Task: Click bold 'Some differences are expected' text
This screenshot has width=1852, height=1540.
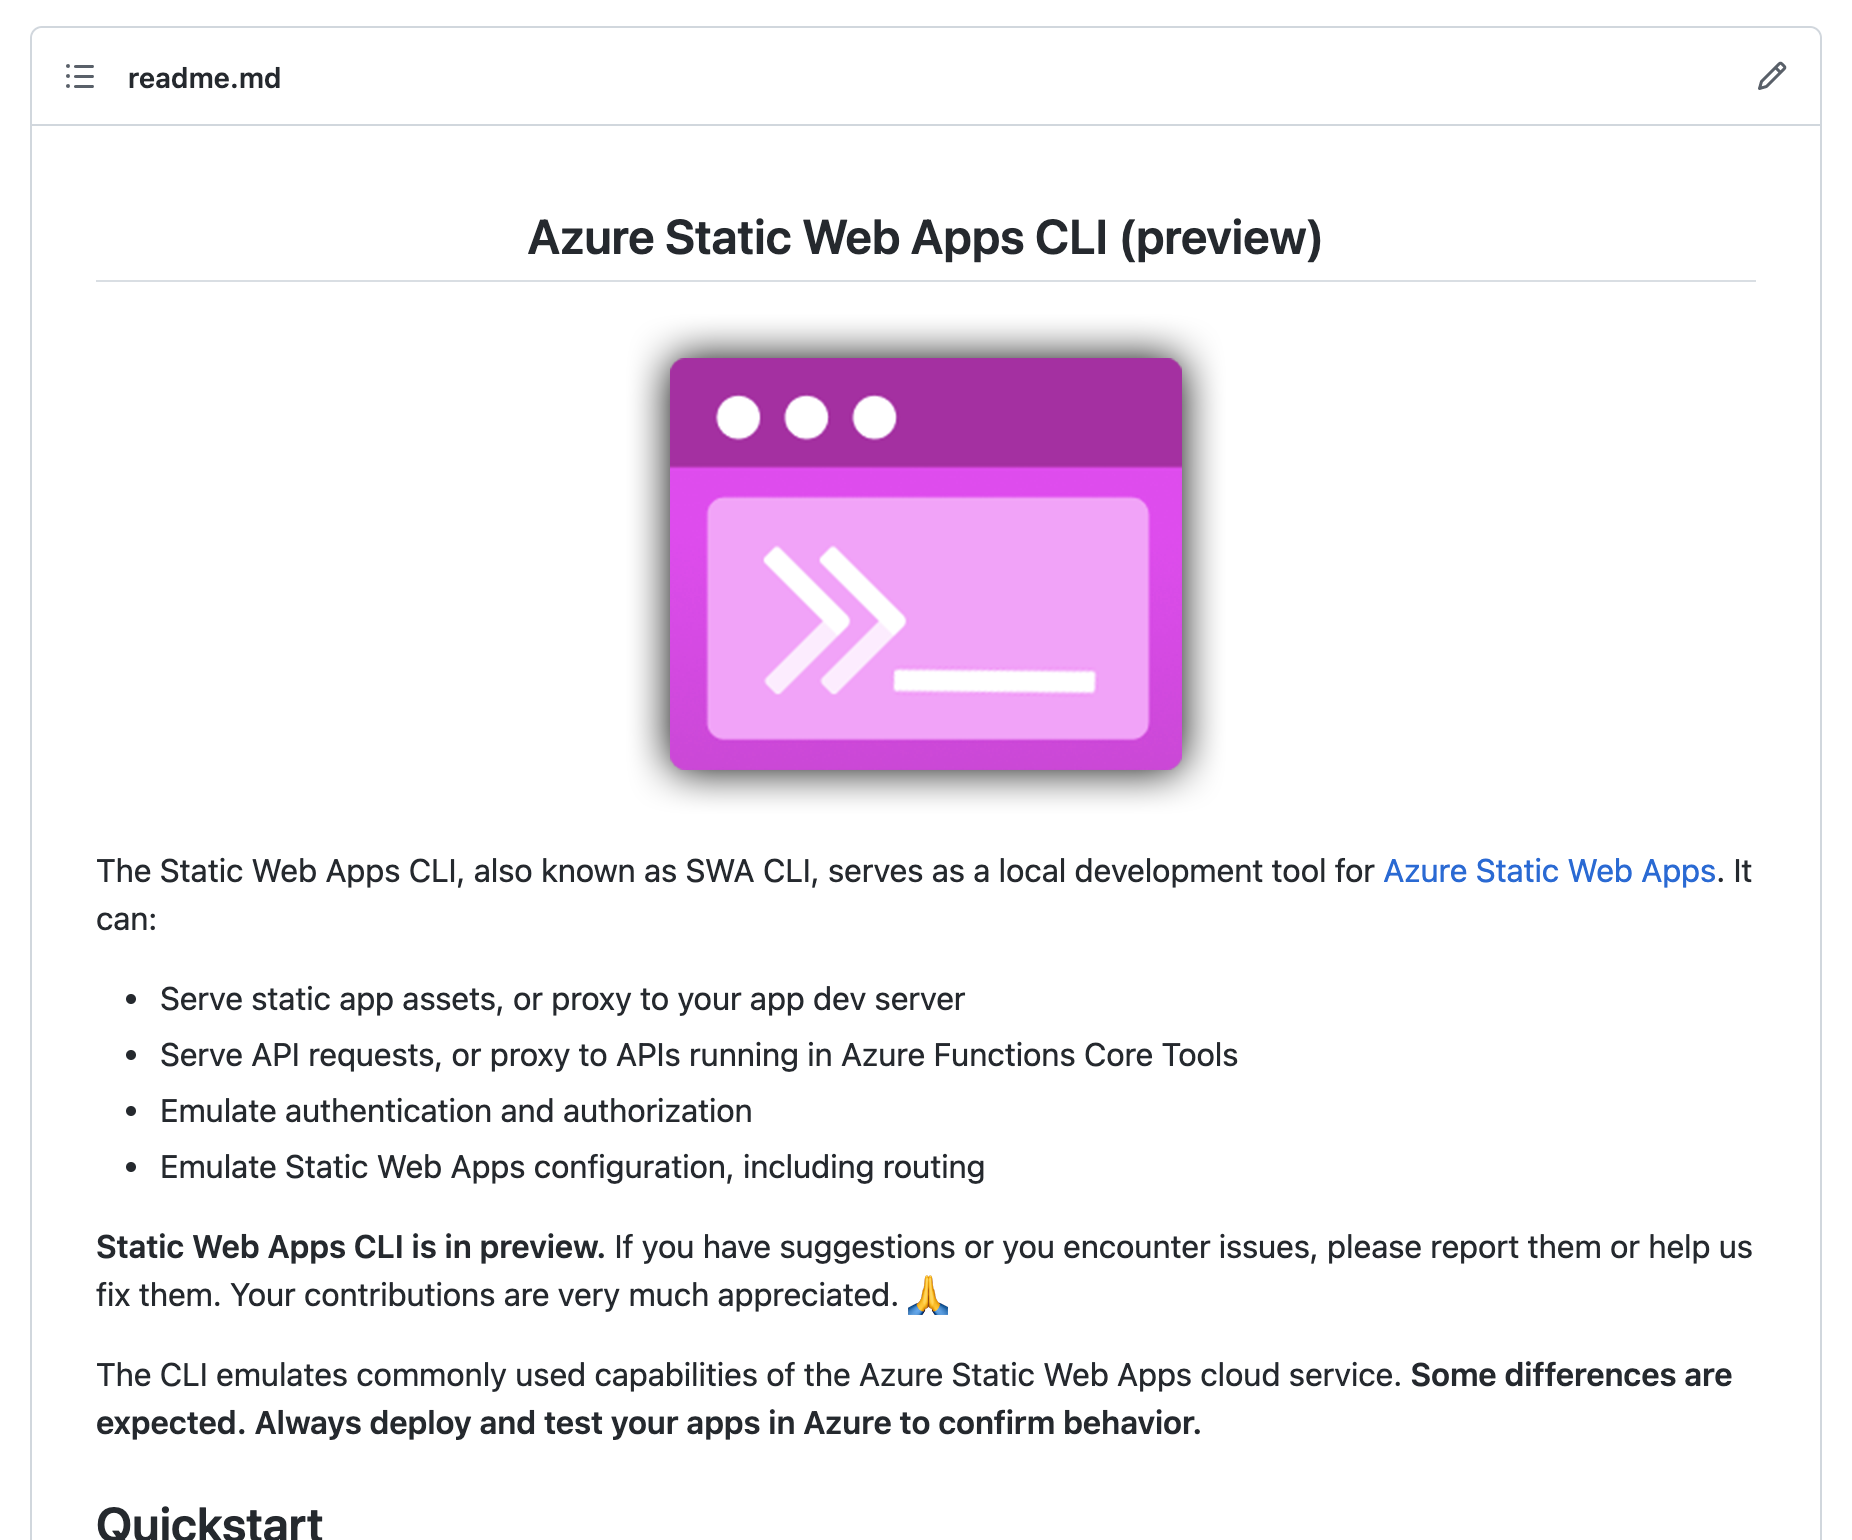Action: (x=1570, y=1375)
